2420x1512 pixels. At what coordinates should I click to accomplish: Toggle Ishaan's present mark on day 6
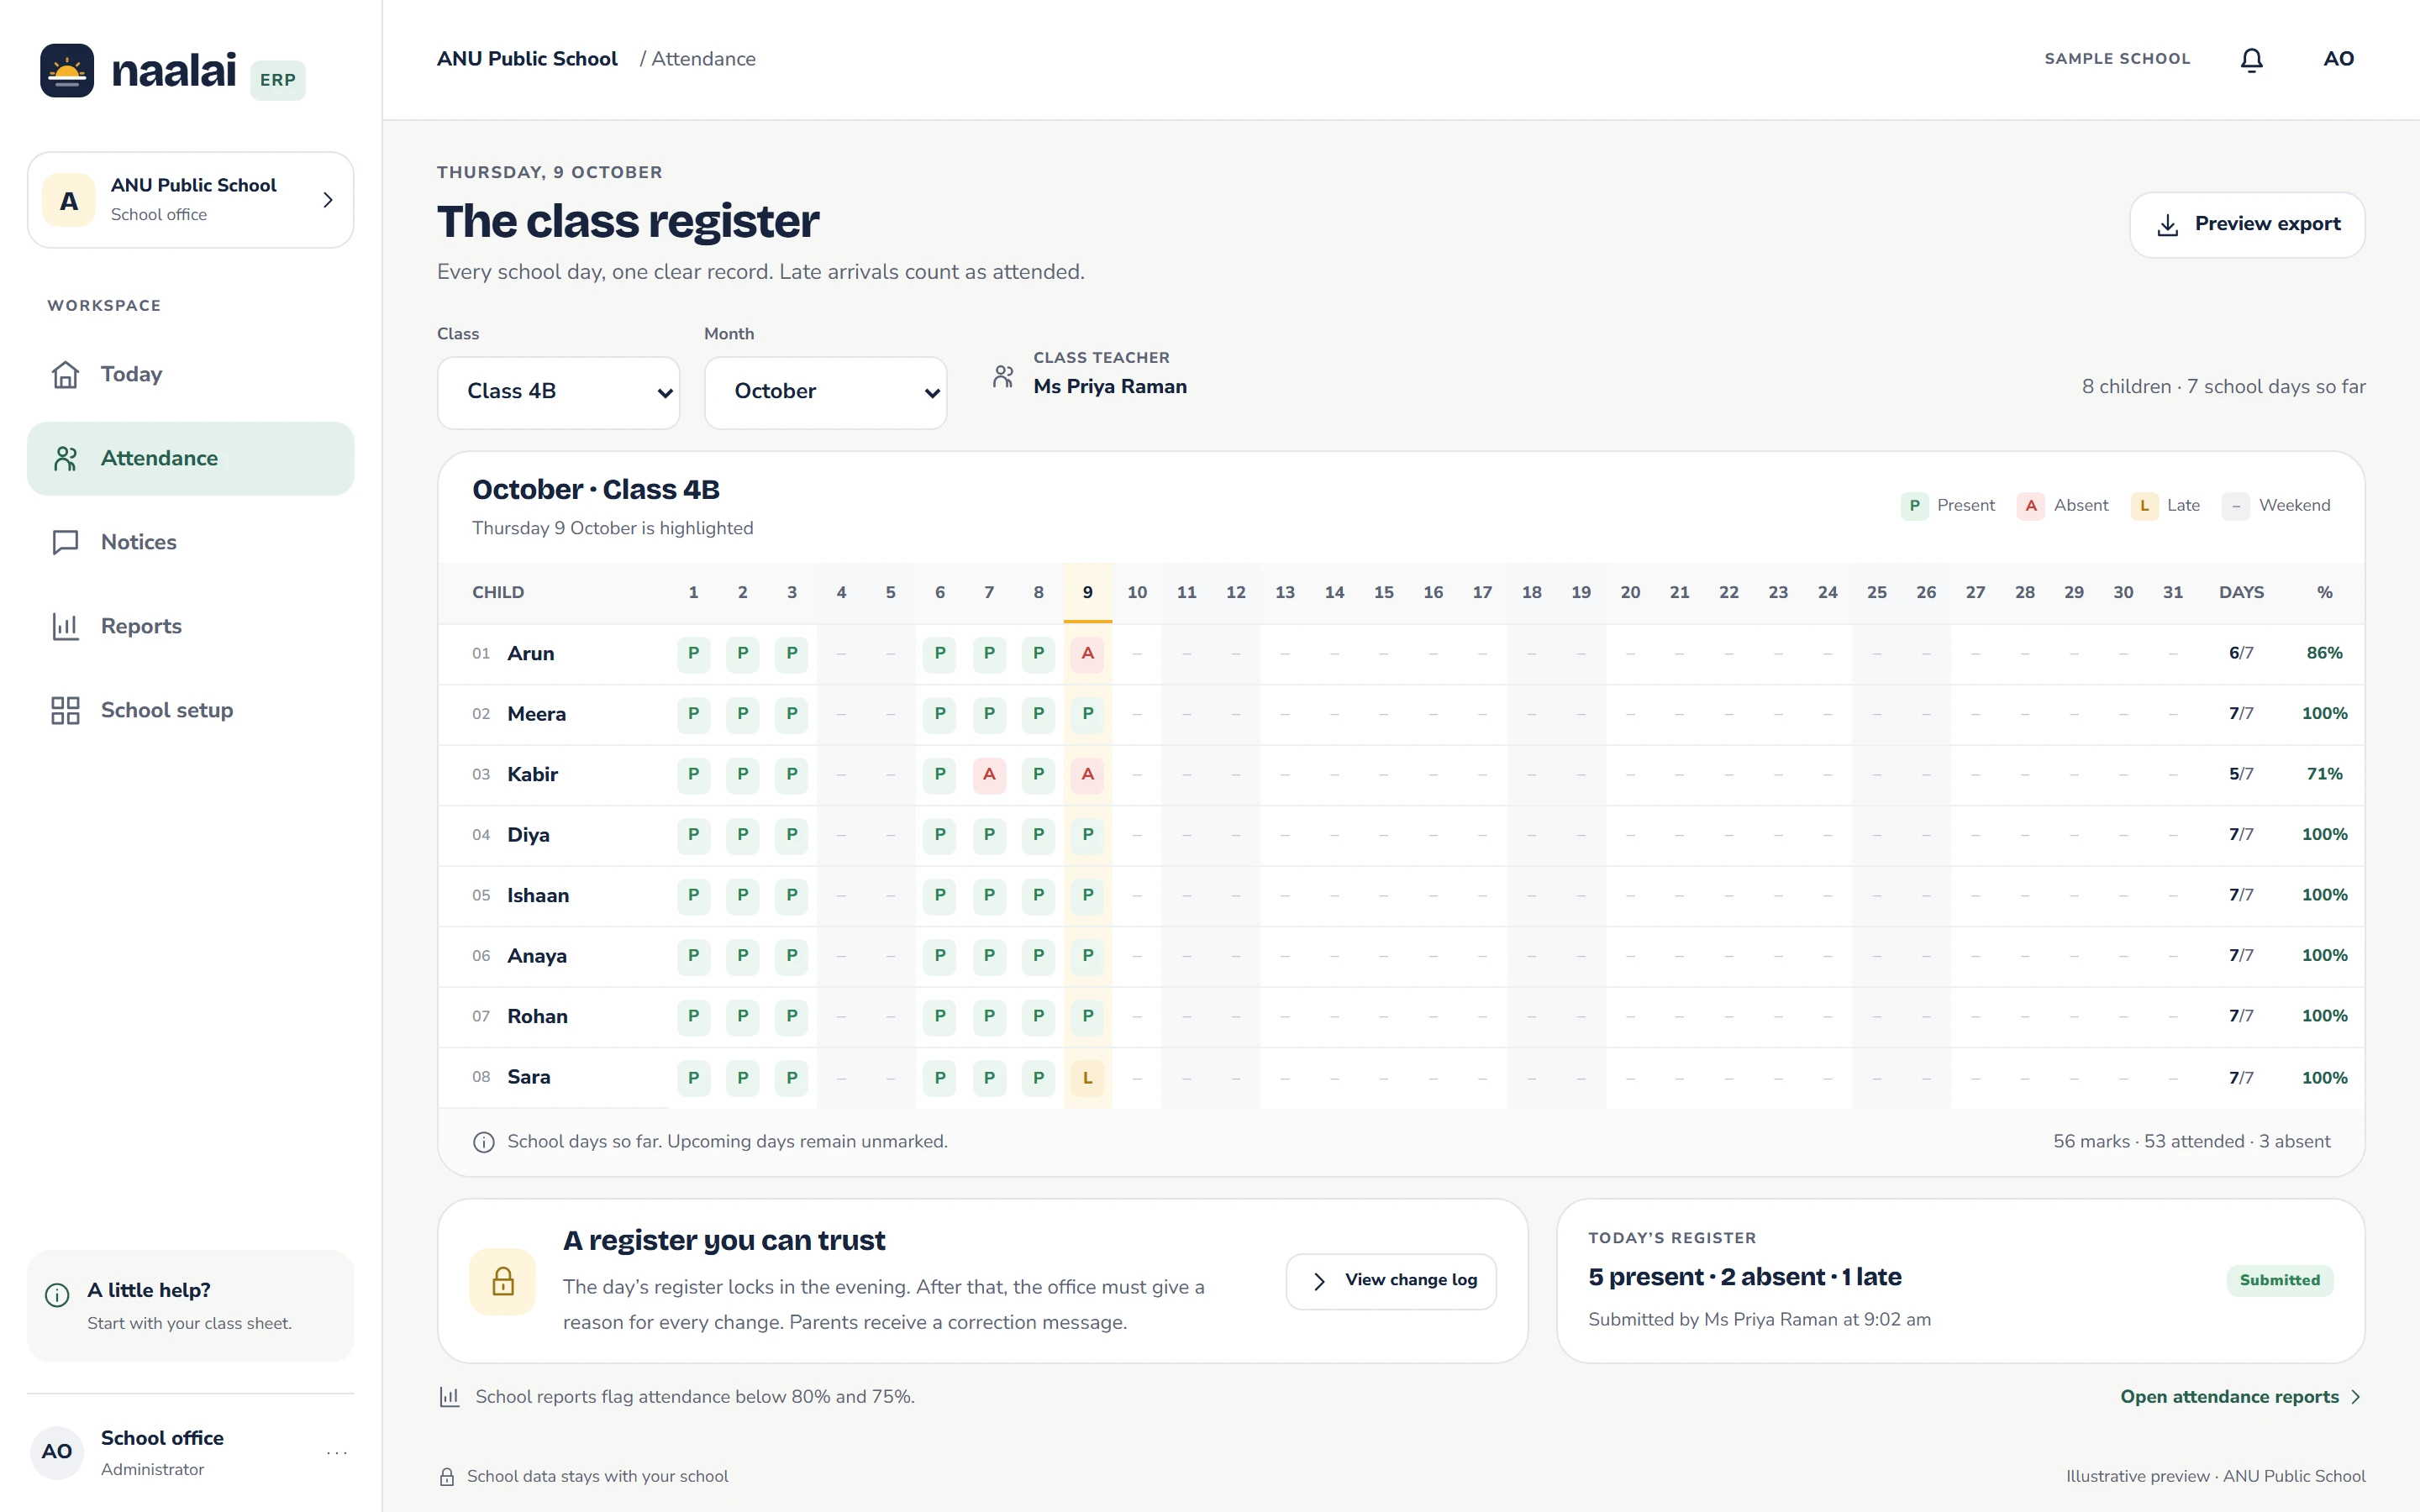click(x=939, y=896)
